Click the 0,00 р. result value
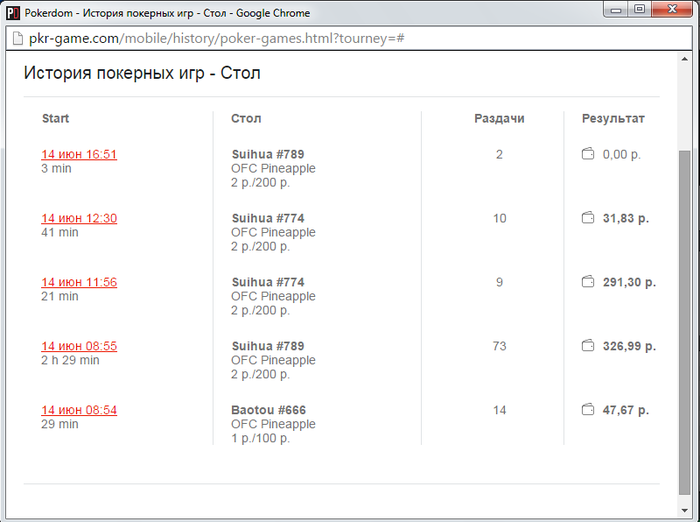 click(621, 155)
